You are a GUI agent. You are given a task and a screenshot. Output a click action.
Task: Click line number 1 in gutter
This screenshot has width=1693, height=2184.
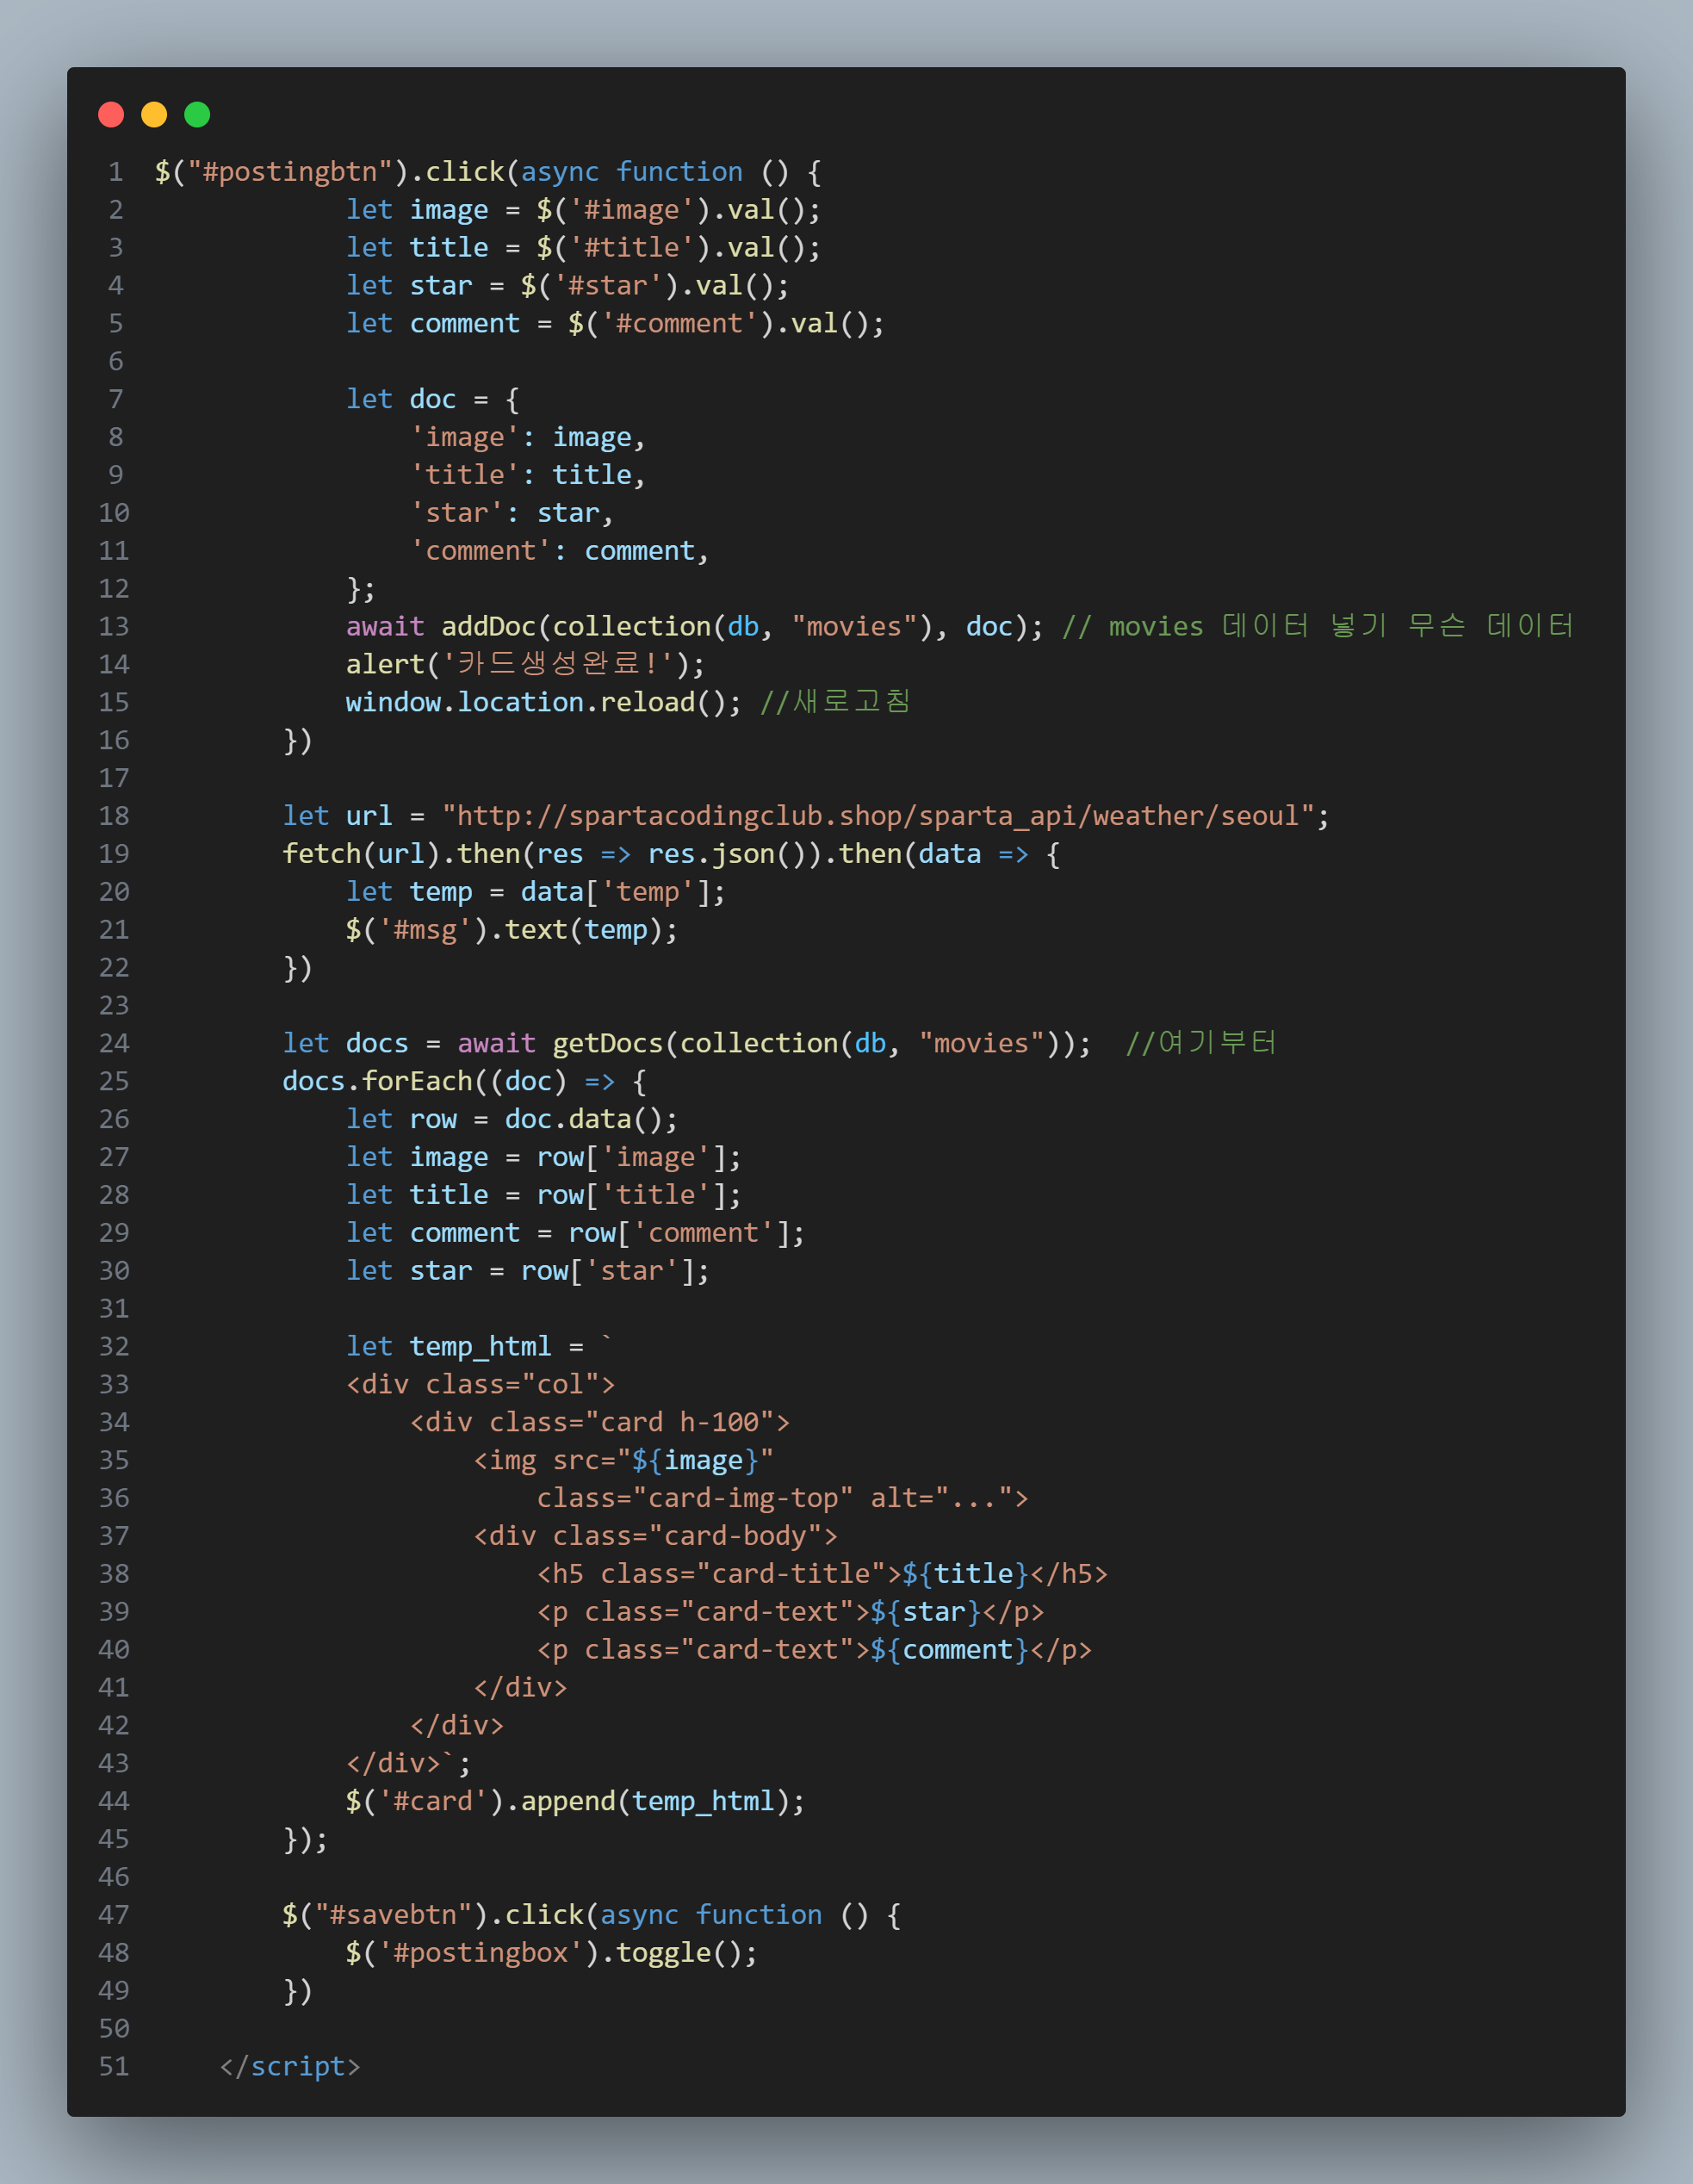point(116,172)
